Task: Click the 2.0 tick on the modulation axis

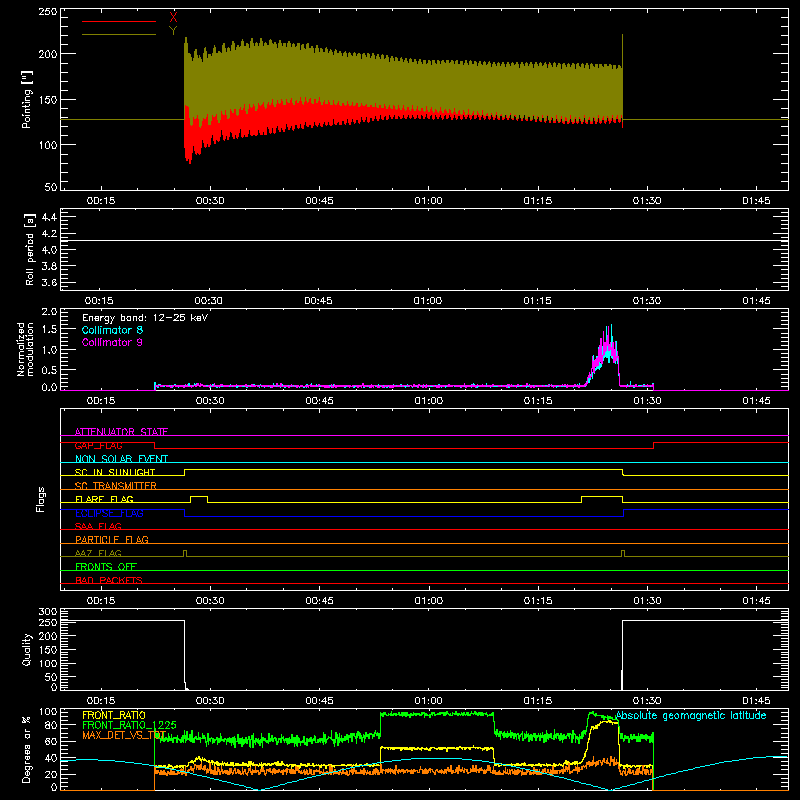Action: point(49,312)
